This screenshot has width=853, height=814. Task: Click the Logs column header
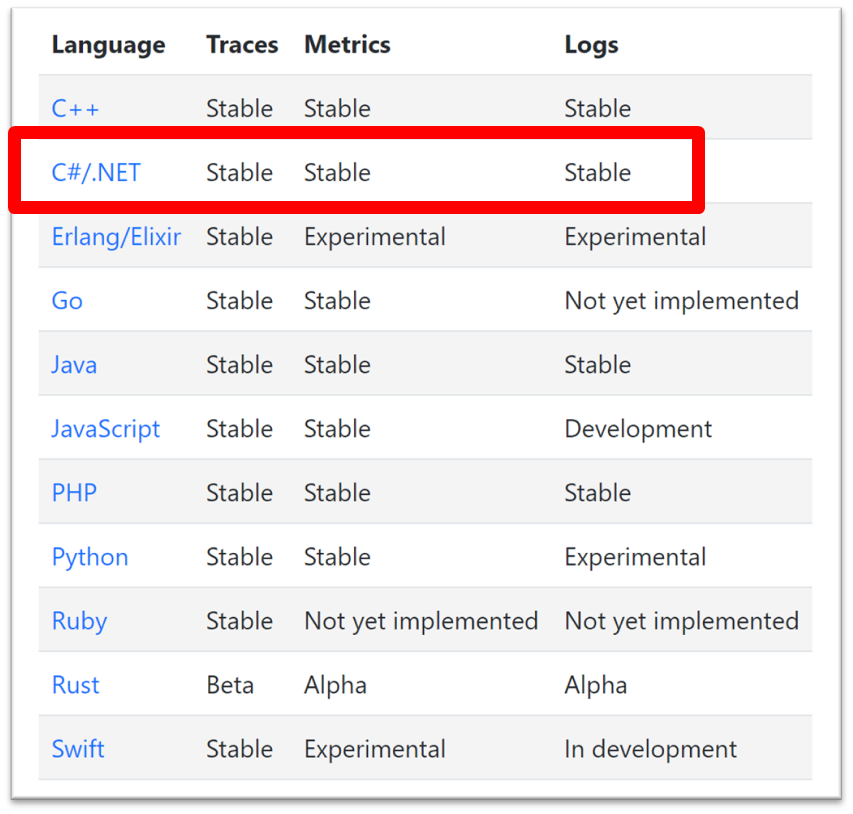[591, 45]
